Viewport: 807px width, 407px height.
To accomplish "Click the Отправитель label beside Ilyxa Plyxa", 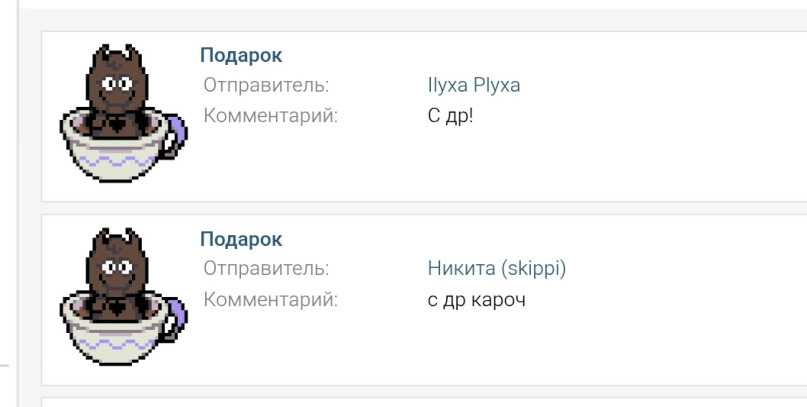I will tap(265, 85).
